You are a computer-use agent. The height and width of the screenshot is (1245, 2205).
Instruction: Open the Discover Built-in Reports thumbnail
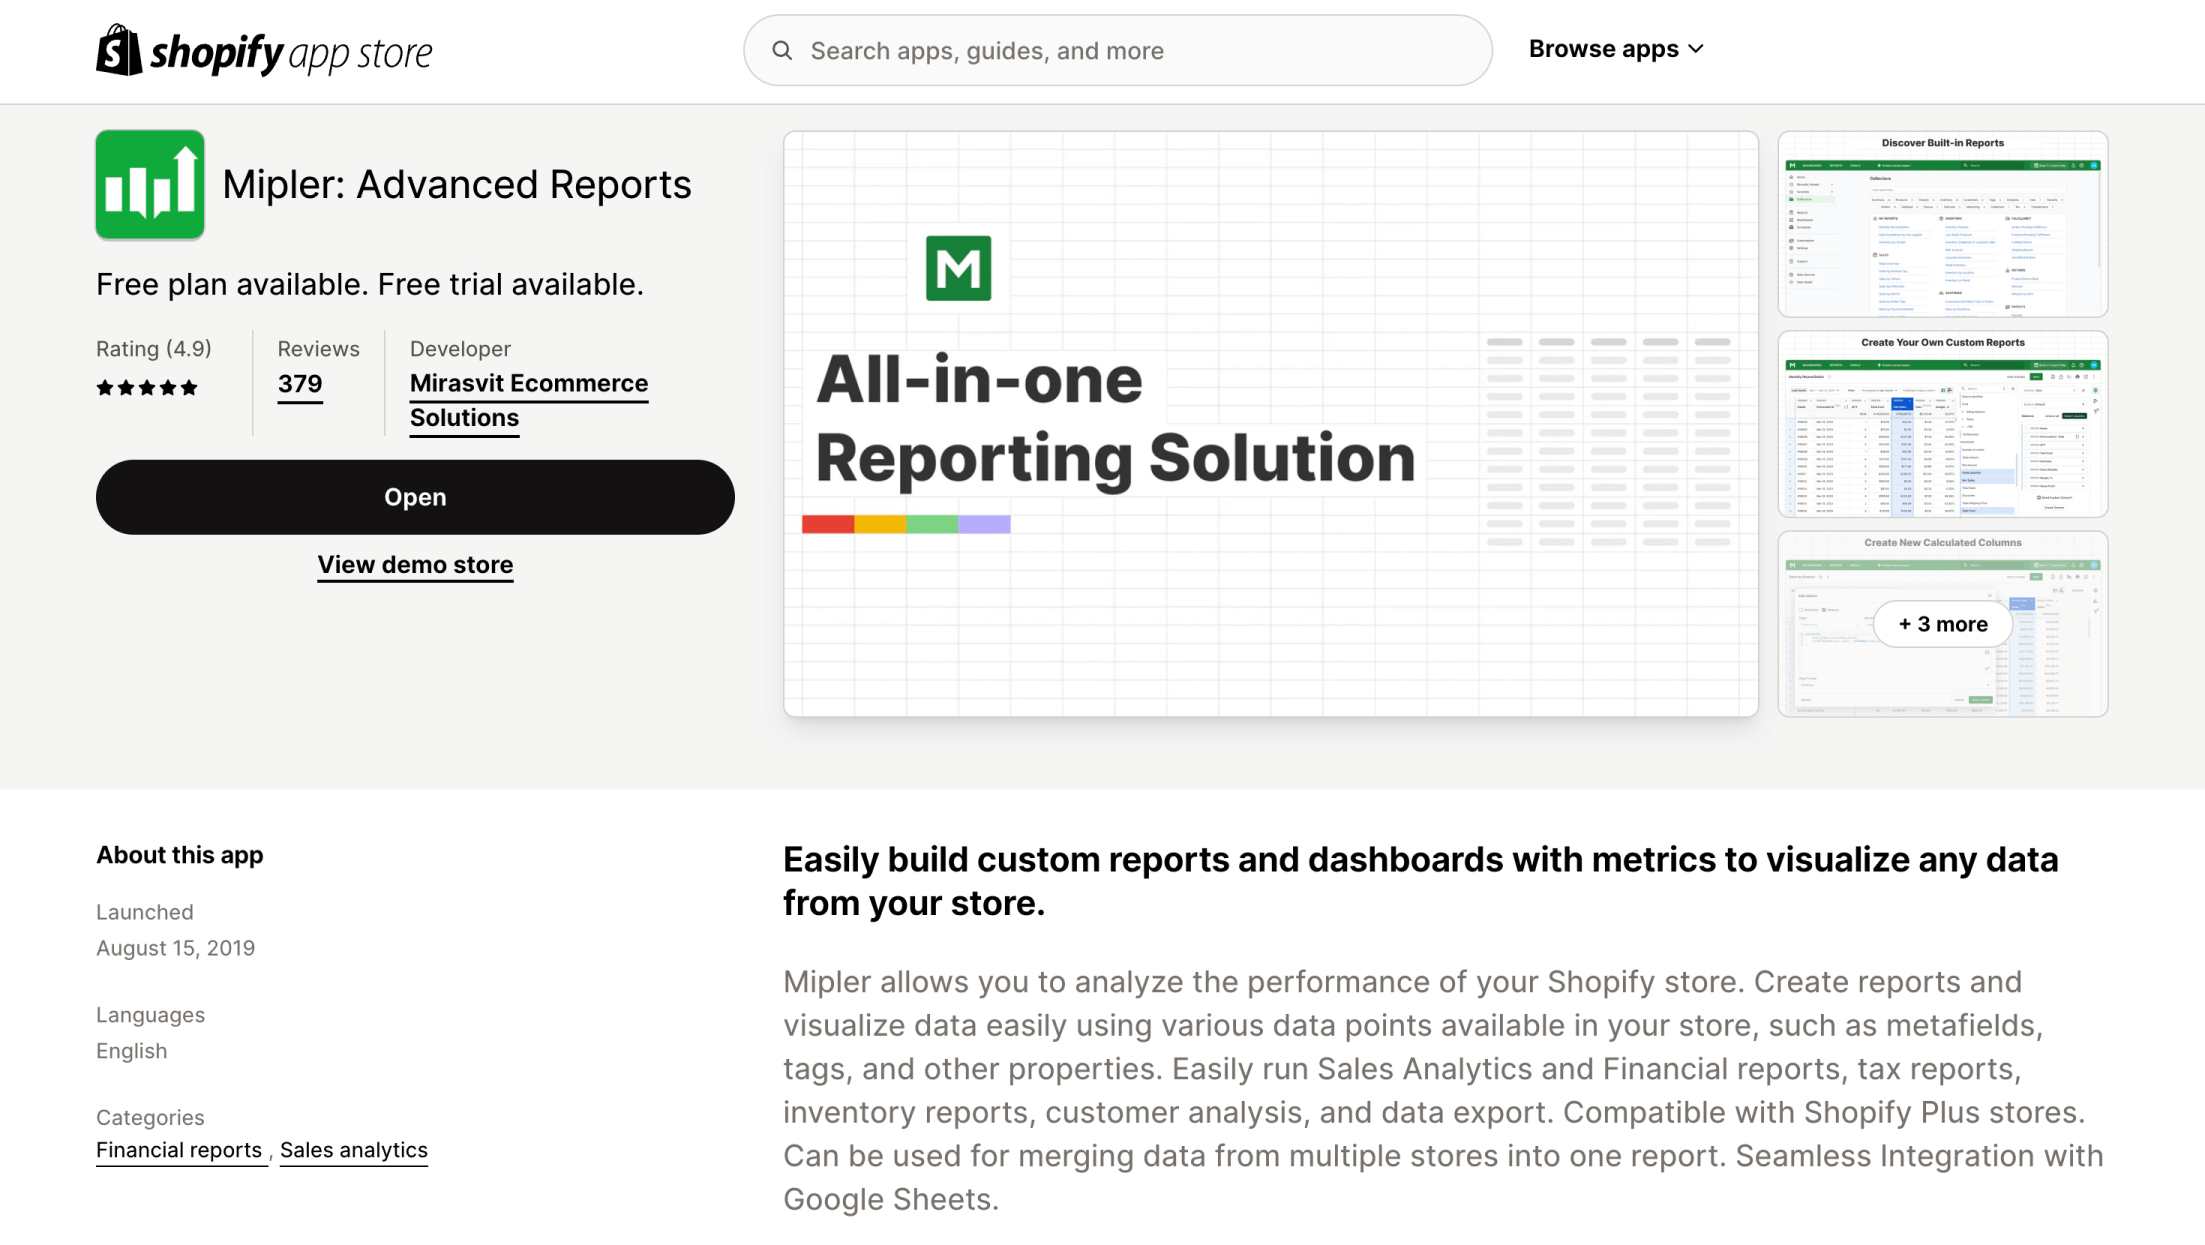tap(1943, 224)
